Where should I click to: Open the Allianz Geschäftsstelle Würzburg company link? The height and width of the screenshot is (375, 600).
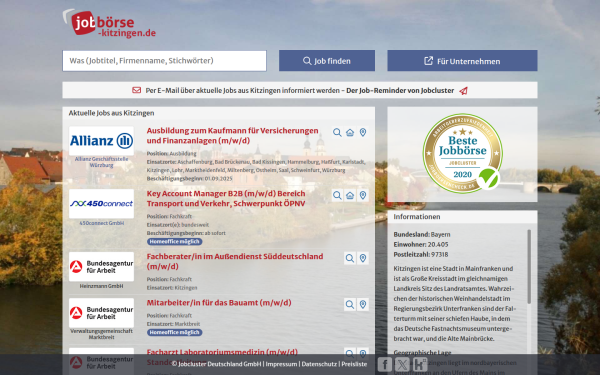pos(101,162)
